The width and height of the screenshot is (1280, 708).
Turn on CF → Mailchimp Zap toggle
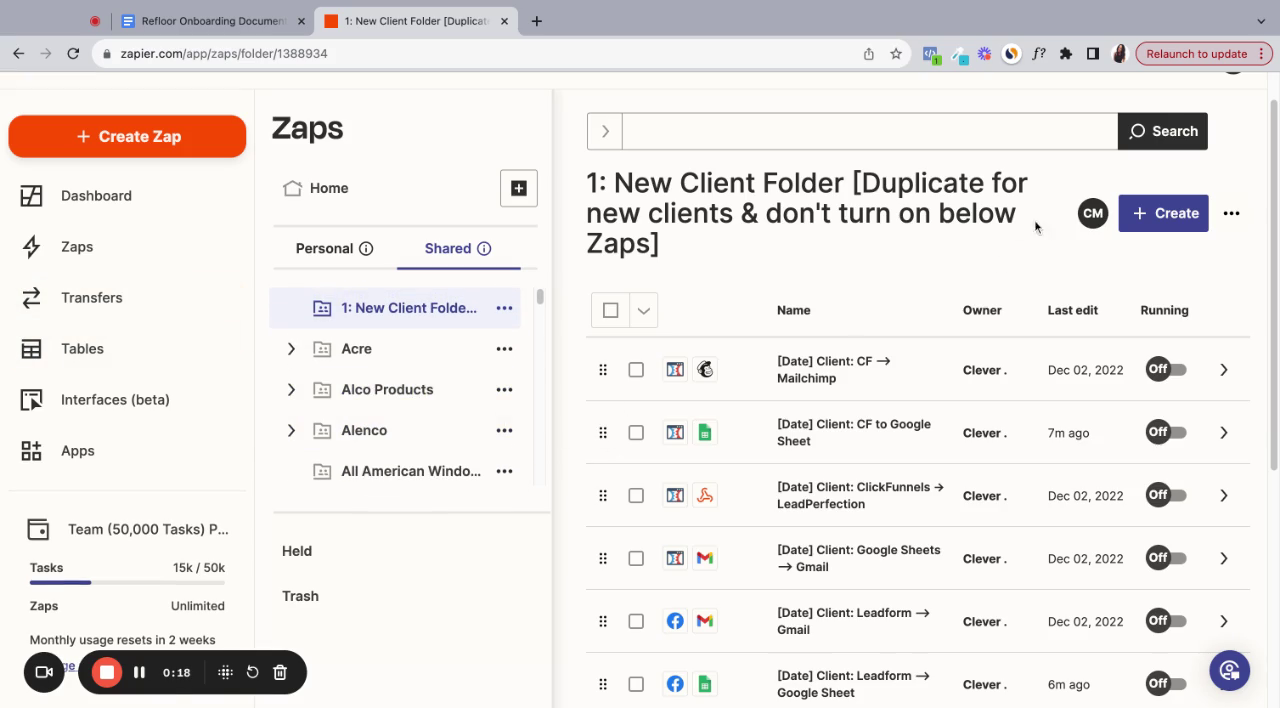tap(1166, 370)
